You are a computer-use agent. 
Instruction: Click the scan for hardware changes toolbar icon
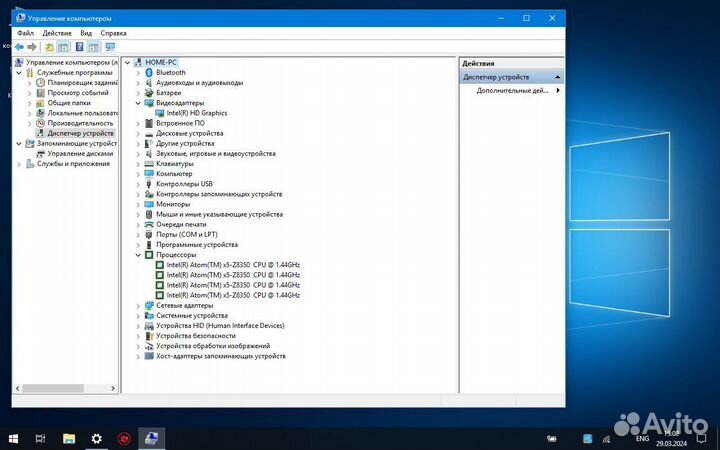pyautogui.click(x=110, y=46)
